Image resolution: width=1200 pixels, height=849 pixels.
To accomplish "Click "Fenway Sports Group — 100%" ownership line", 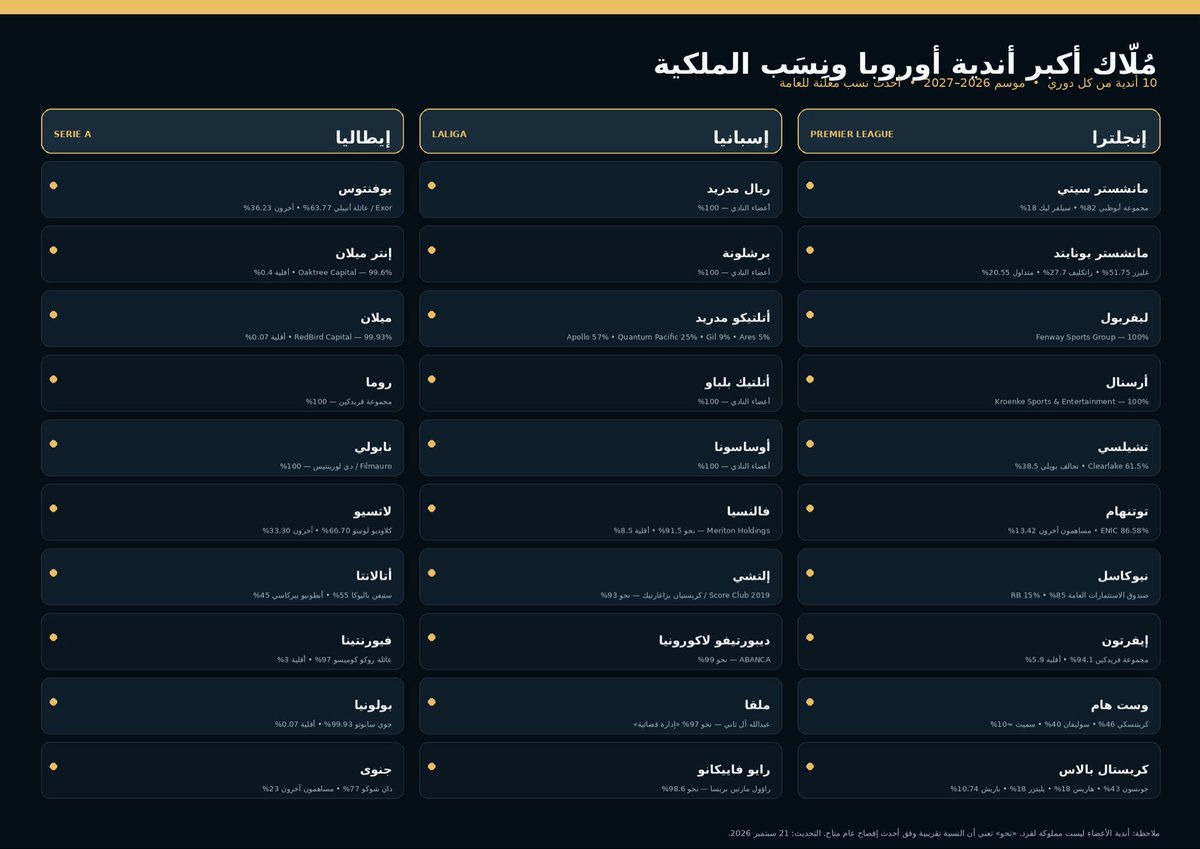I will [x=1092, y=337].
